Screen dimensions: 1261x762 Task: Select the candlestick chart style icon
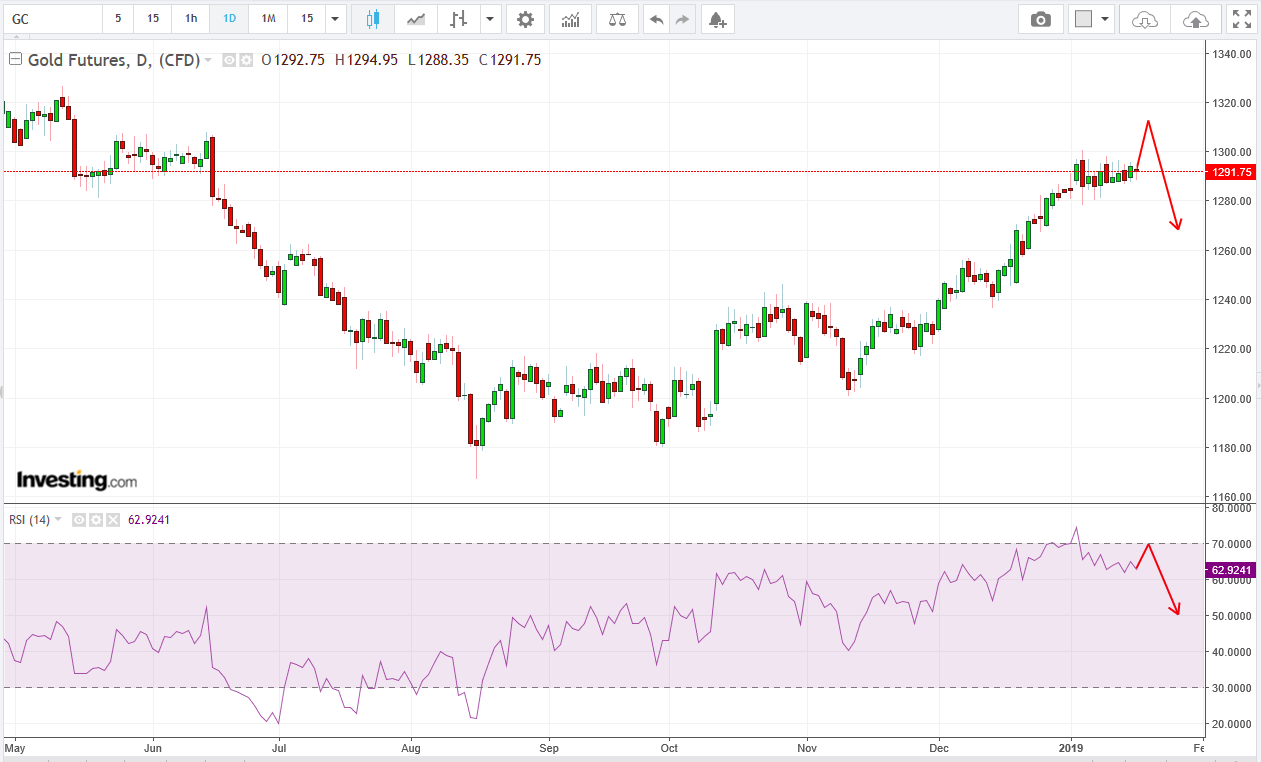pos(373,19)
